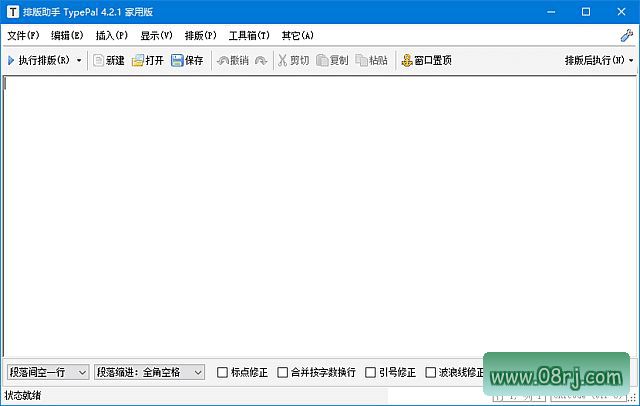
Task: Enable the 波浪线修正 checkbox
Action: pyautogui.click(x=431, y=372)
